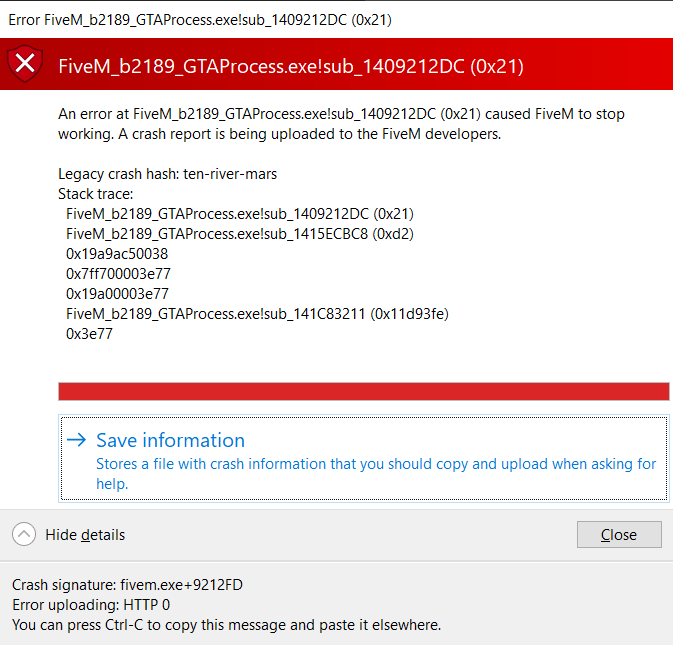
Task: Collapse details using the chevron circle
Action: pyautogui.click(x=25, y=535)
